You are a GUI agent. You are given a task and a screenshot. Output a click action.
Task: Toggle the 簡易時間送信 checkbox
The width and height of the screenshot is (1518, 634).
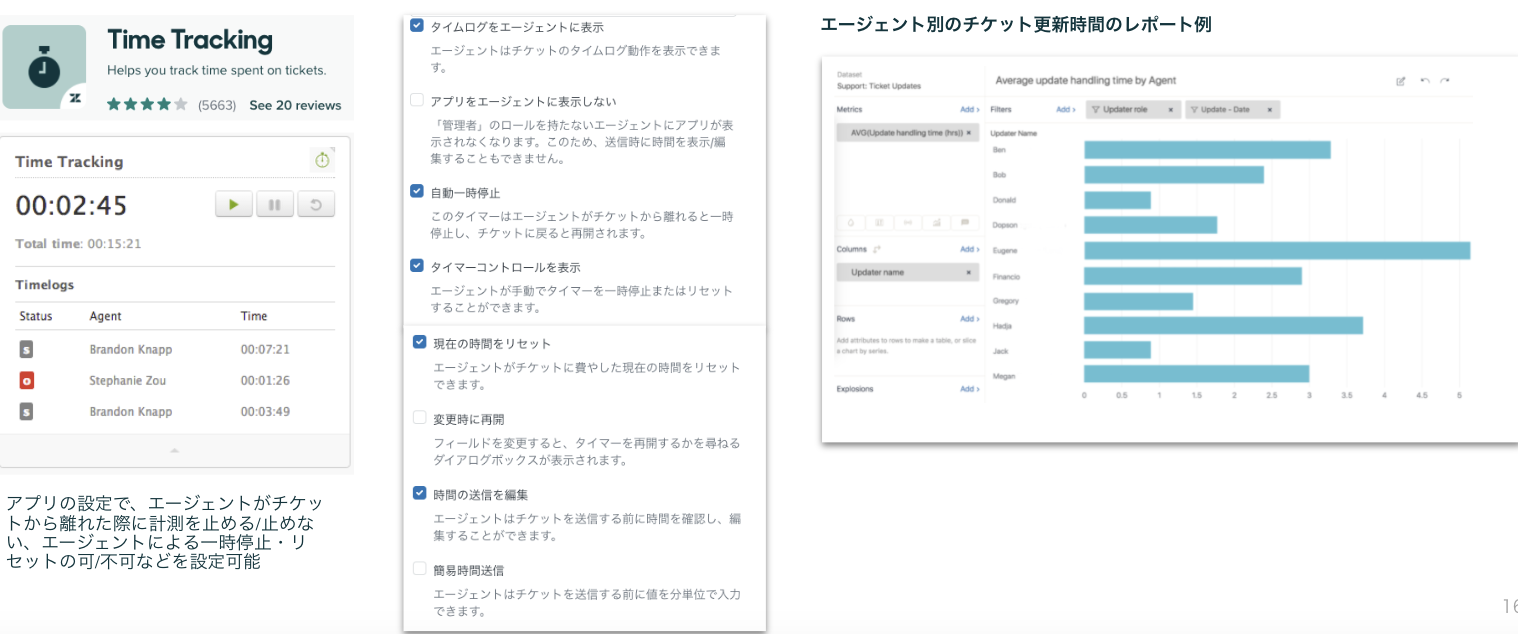[x=420, y=569]
